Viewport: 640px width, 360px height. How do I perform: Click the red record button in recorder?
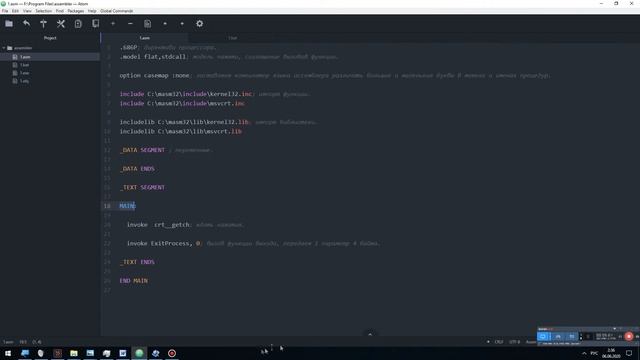(x=629, y=336)
